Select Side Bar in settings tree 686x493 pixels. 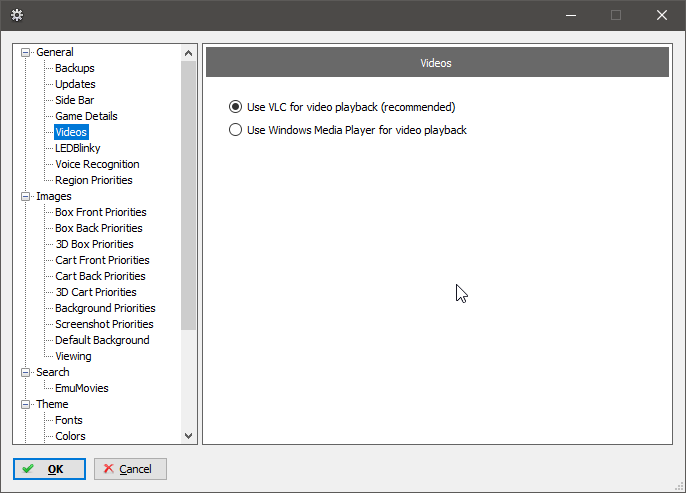click(75, 100)
